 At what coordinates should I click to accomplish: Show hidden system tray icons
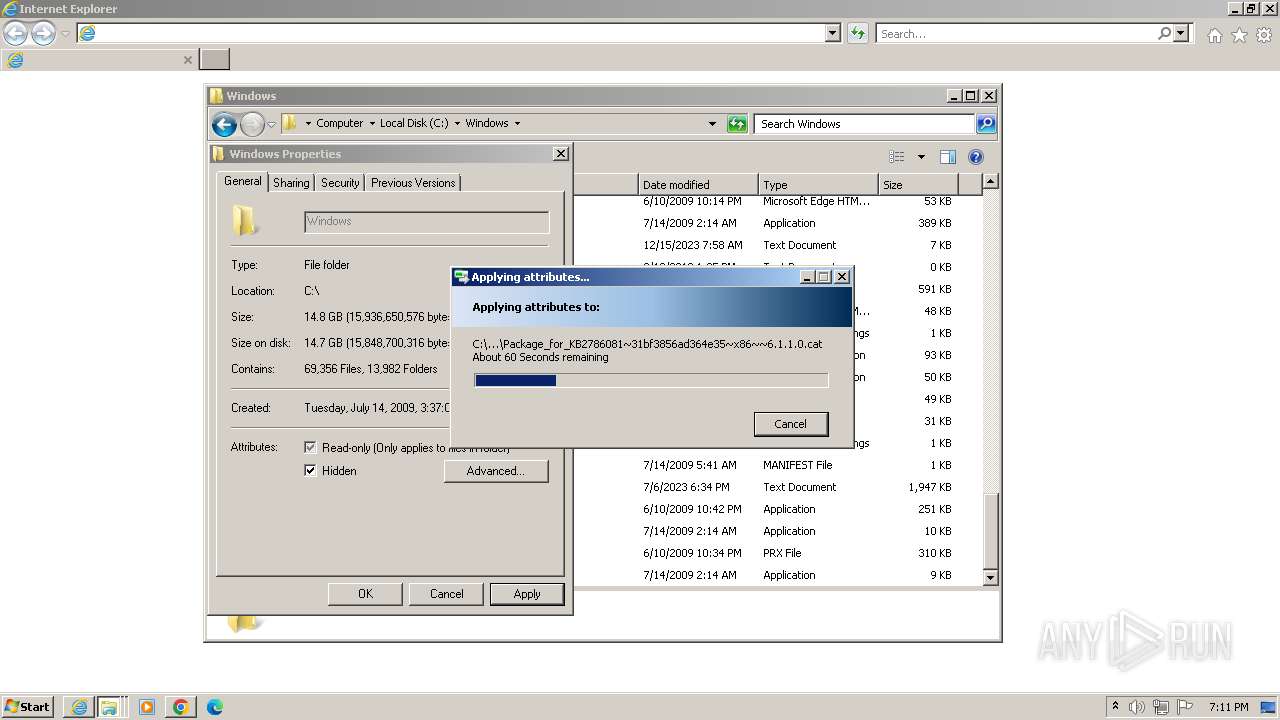(x=1115, y=707)
